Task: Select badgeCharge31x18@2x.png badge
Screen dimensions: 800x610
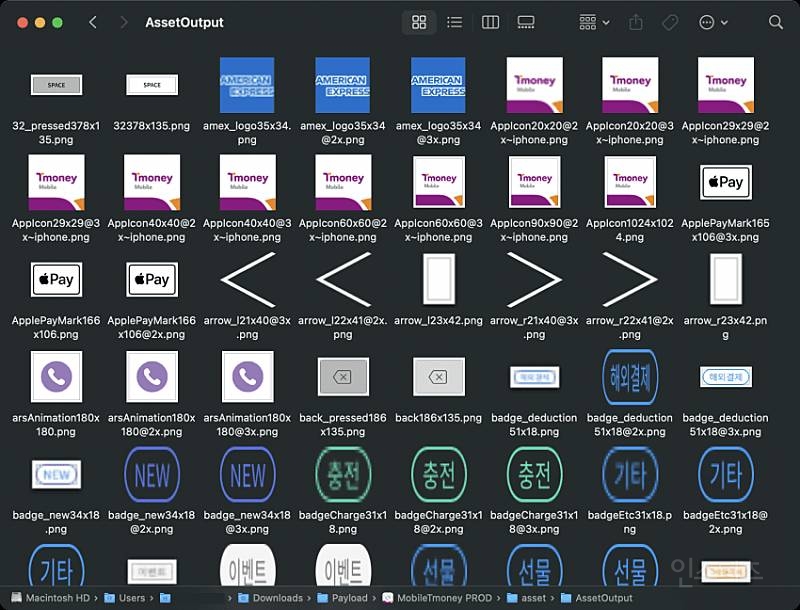Action: click(x=438, y=474)
